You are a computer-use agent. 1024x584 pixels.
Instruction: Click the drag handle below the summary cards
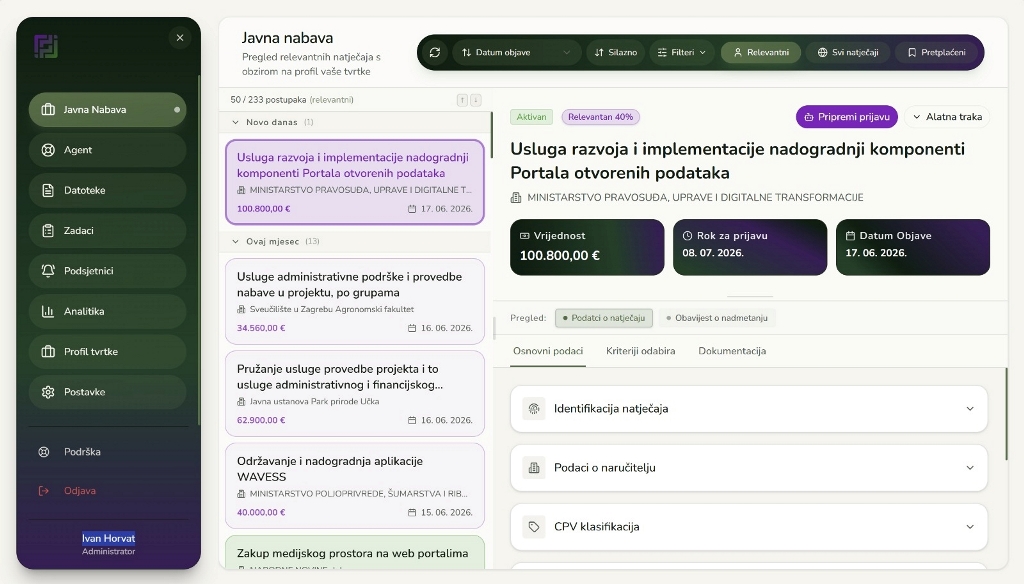[x=750, y=297]
